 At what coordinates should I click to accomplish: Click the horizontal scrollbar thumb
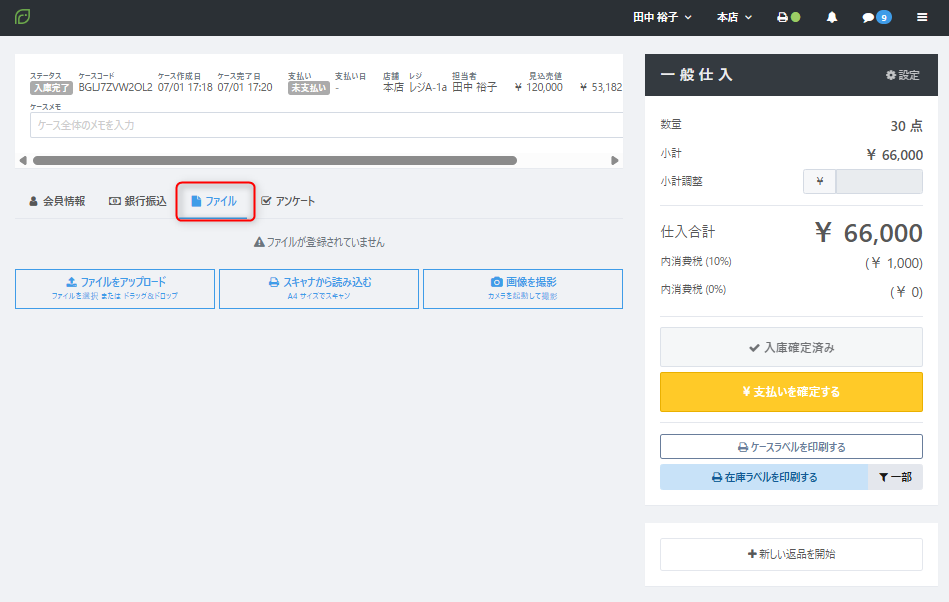pos(275,160)
